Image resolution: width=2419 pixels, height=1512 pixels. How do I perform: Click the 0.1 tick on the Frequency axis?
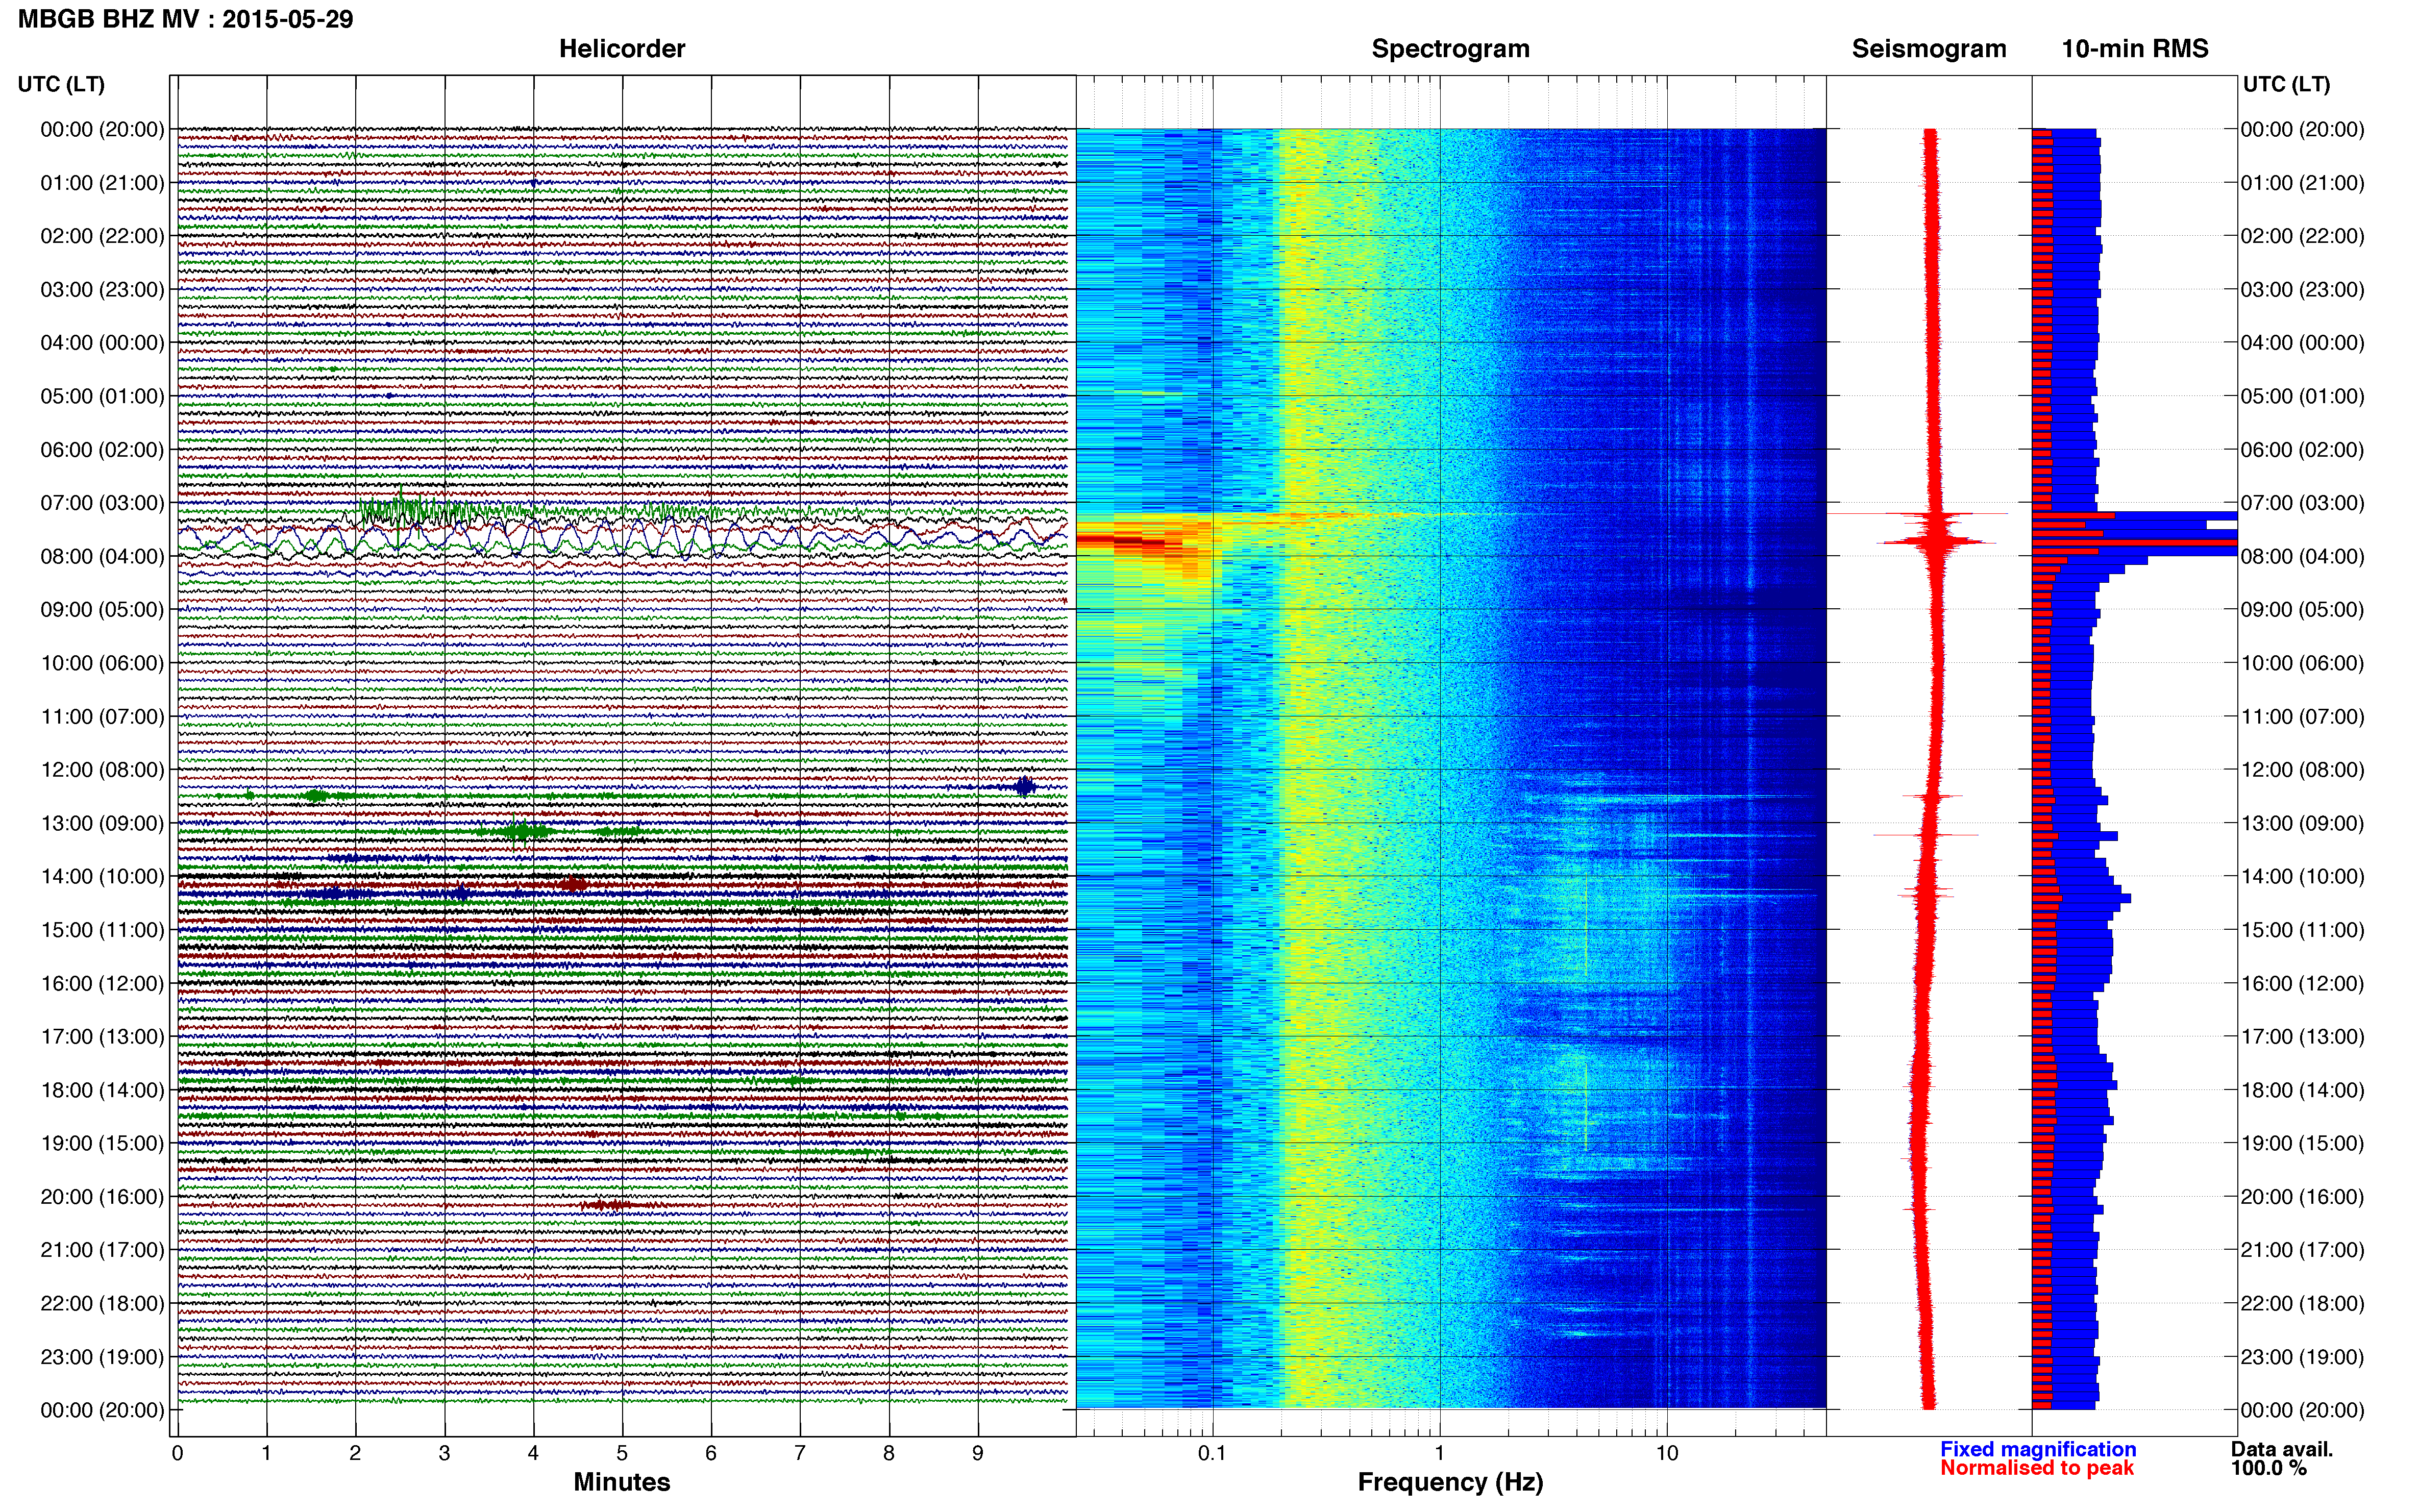1212,1454
